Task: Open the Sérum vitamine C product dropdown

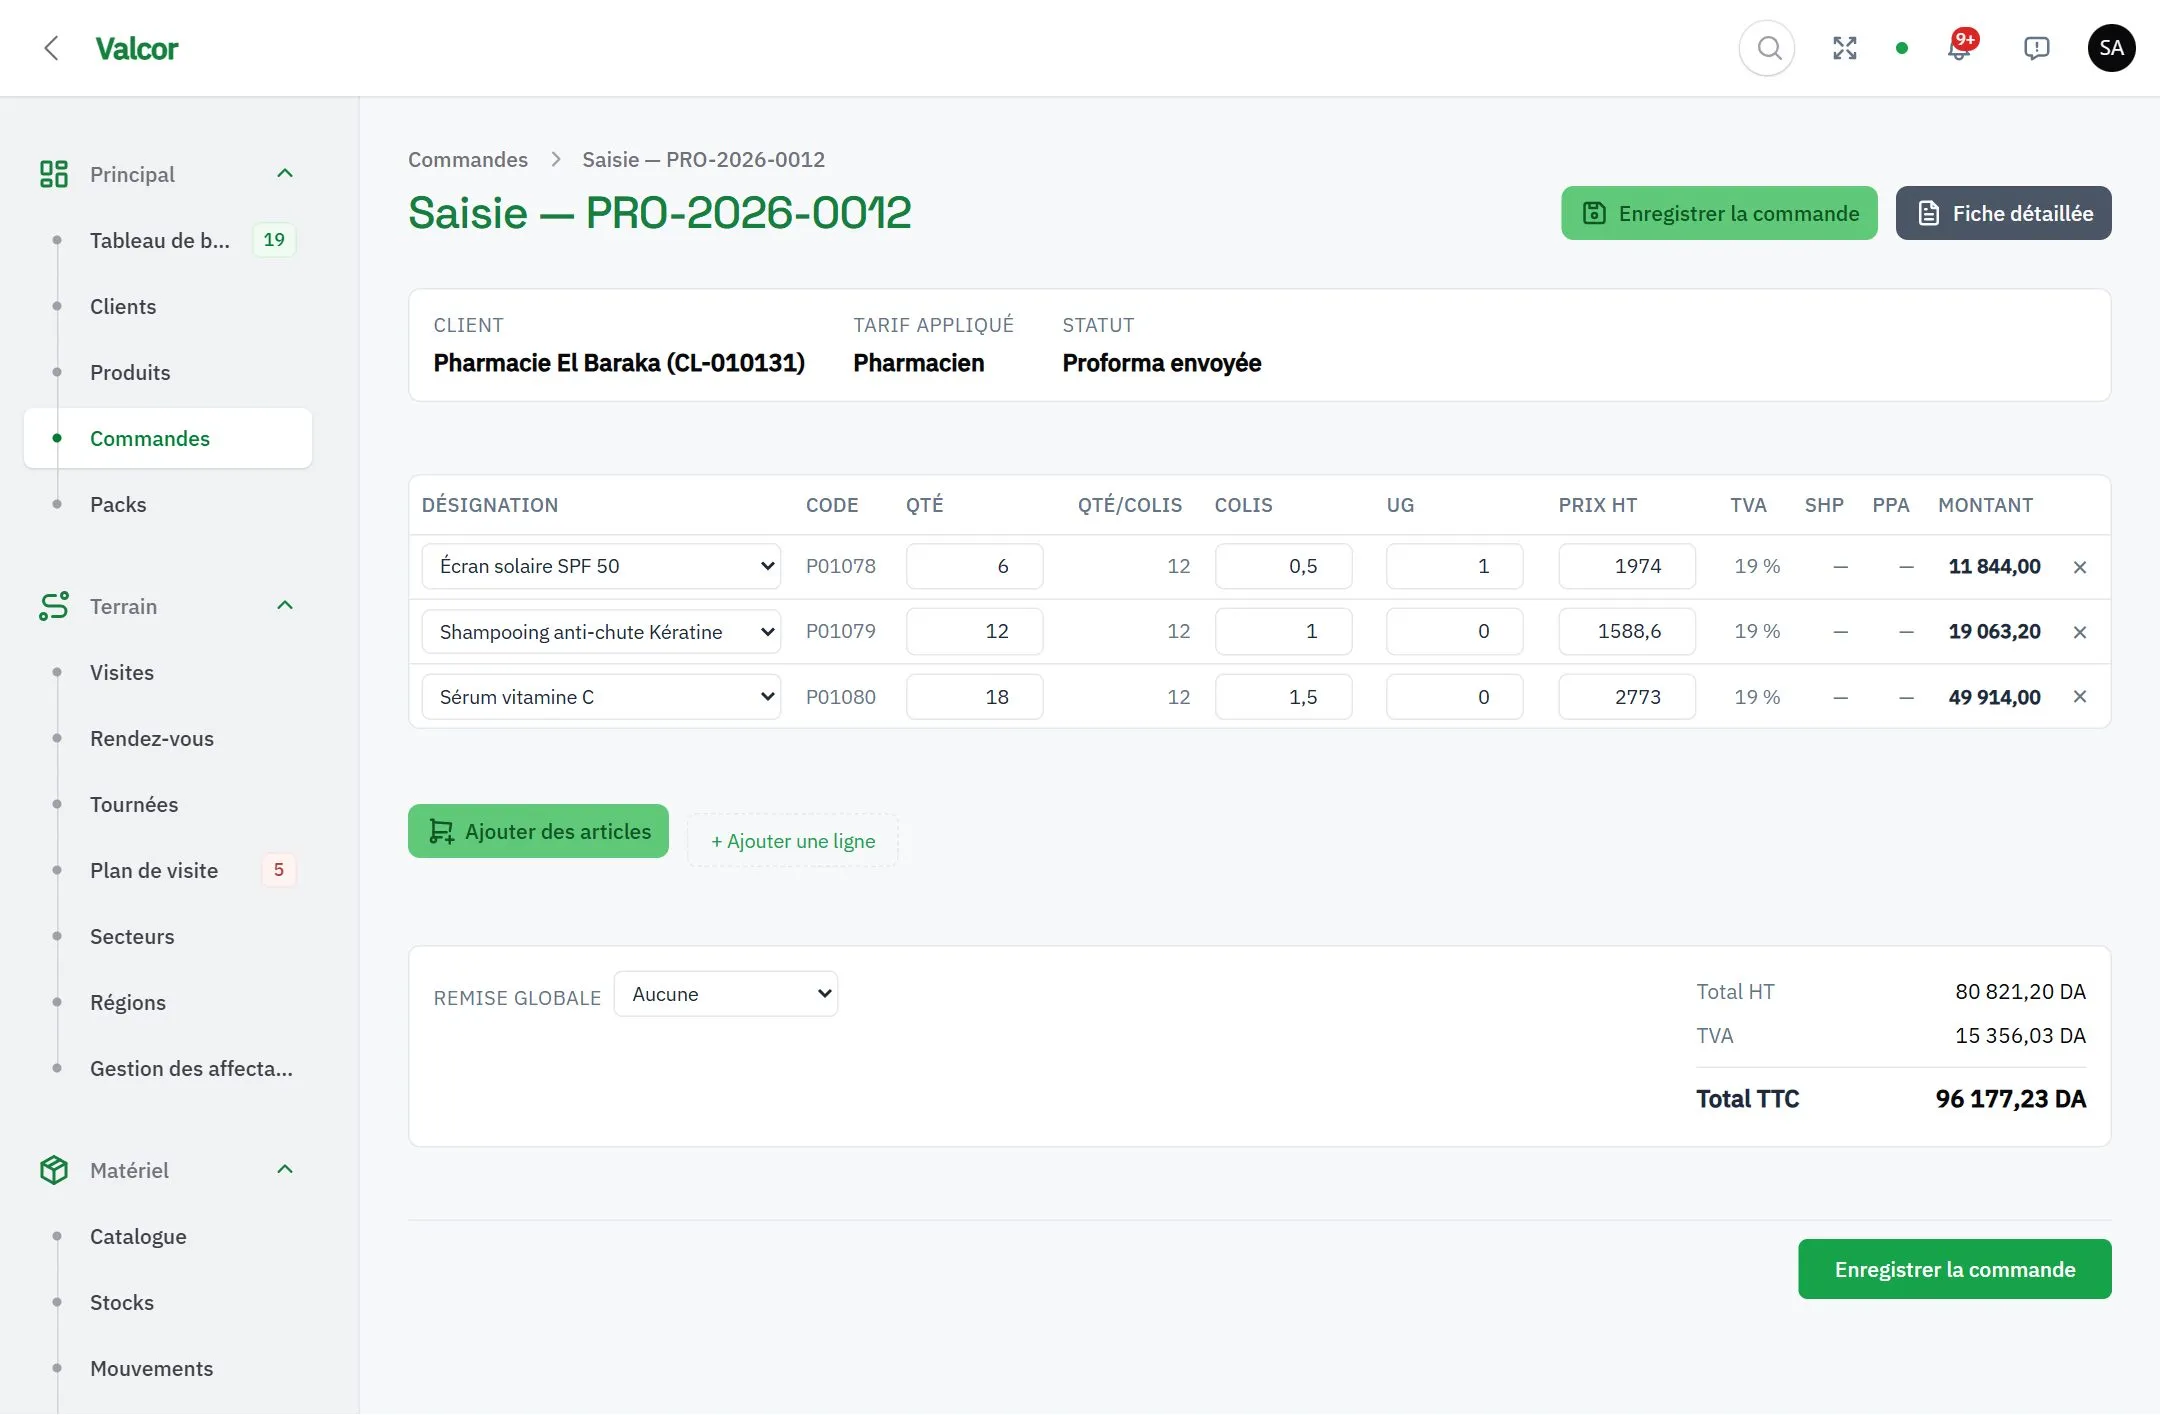Action: (601, 697)
